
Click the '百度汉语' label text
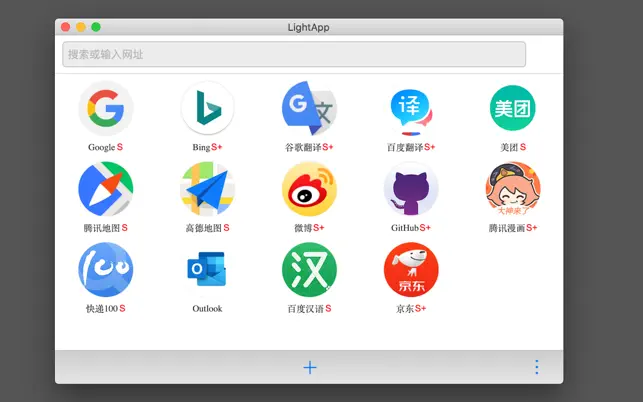[306, 308]
